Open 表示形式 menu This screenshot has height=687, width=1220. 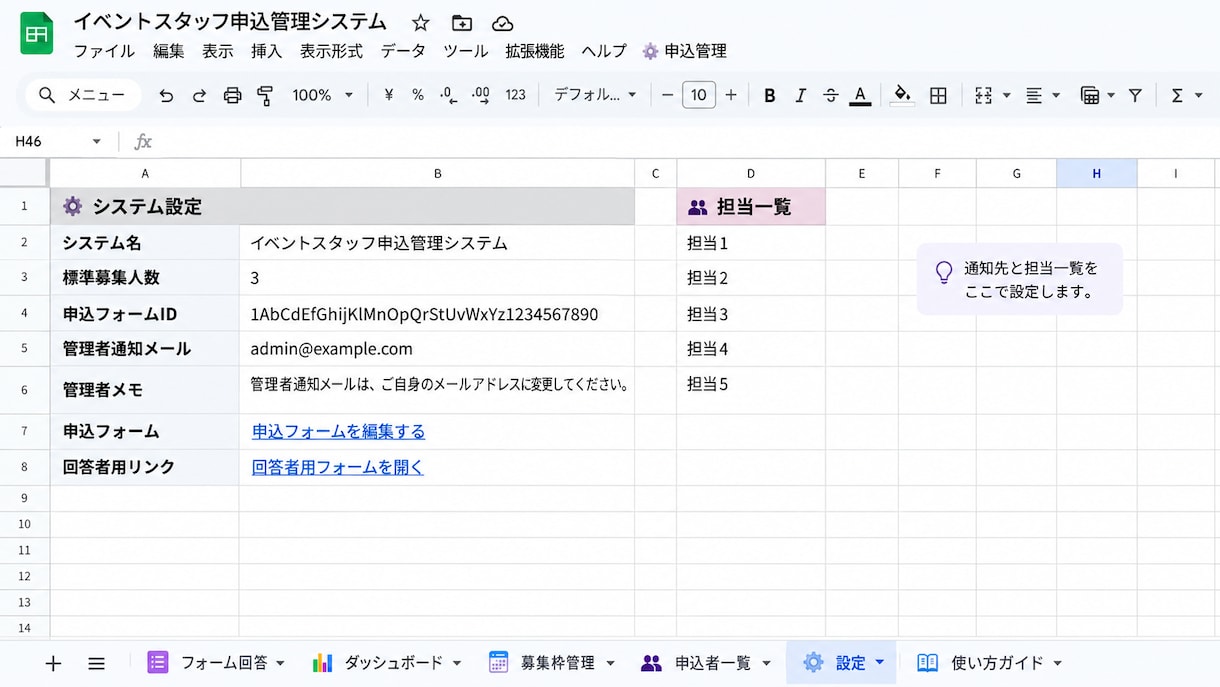[x=331, y=51]
